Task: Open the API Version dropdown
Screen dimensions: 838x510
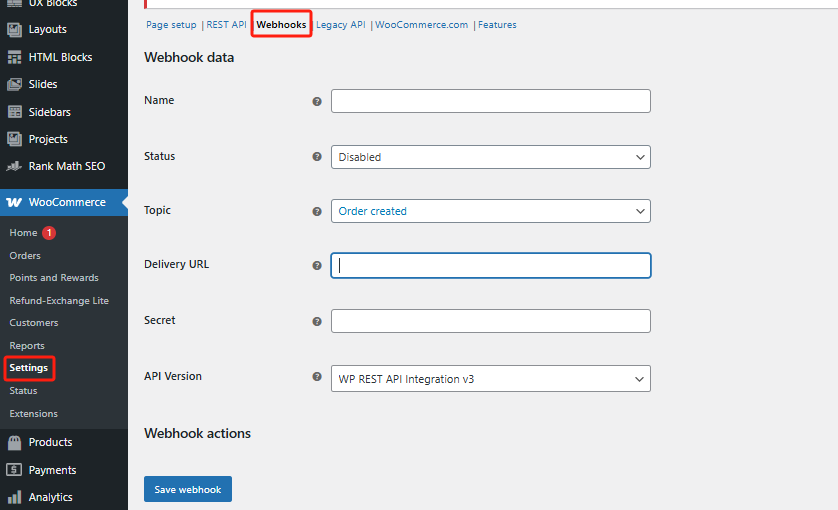Action: tap(490, 378)
